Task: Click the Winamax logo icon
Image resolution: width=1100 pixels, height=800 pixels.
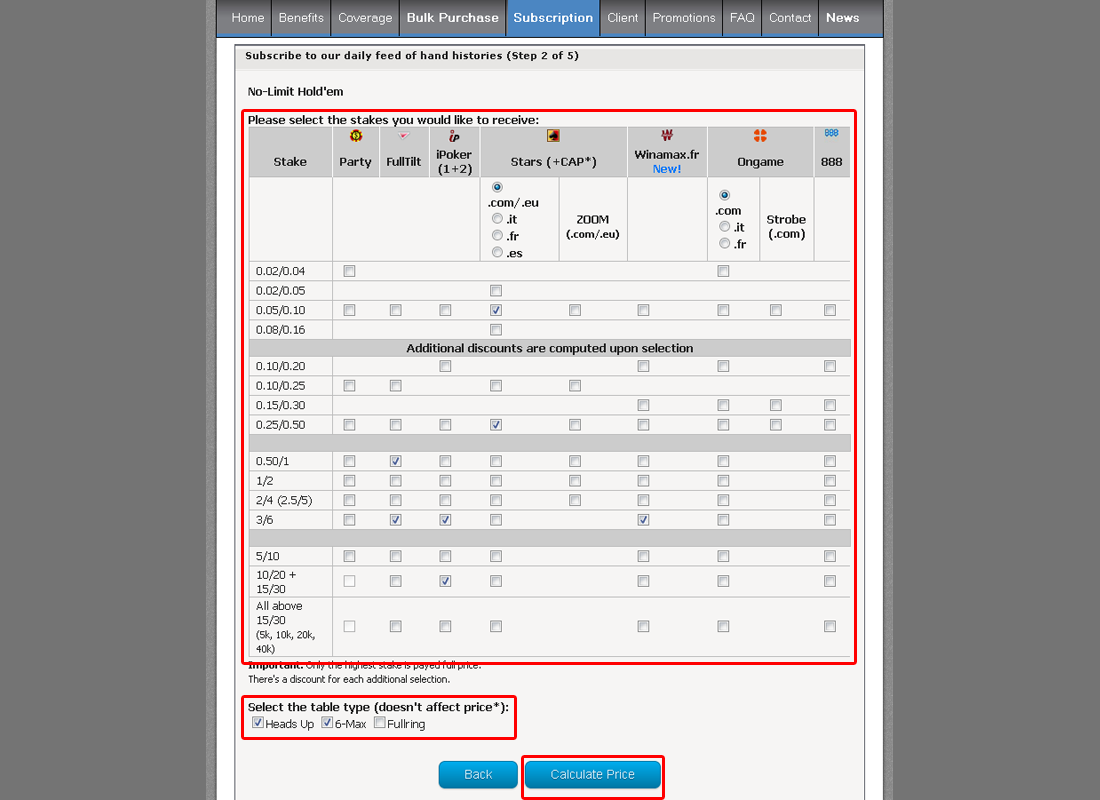Action: (667, 136)
